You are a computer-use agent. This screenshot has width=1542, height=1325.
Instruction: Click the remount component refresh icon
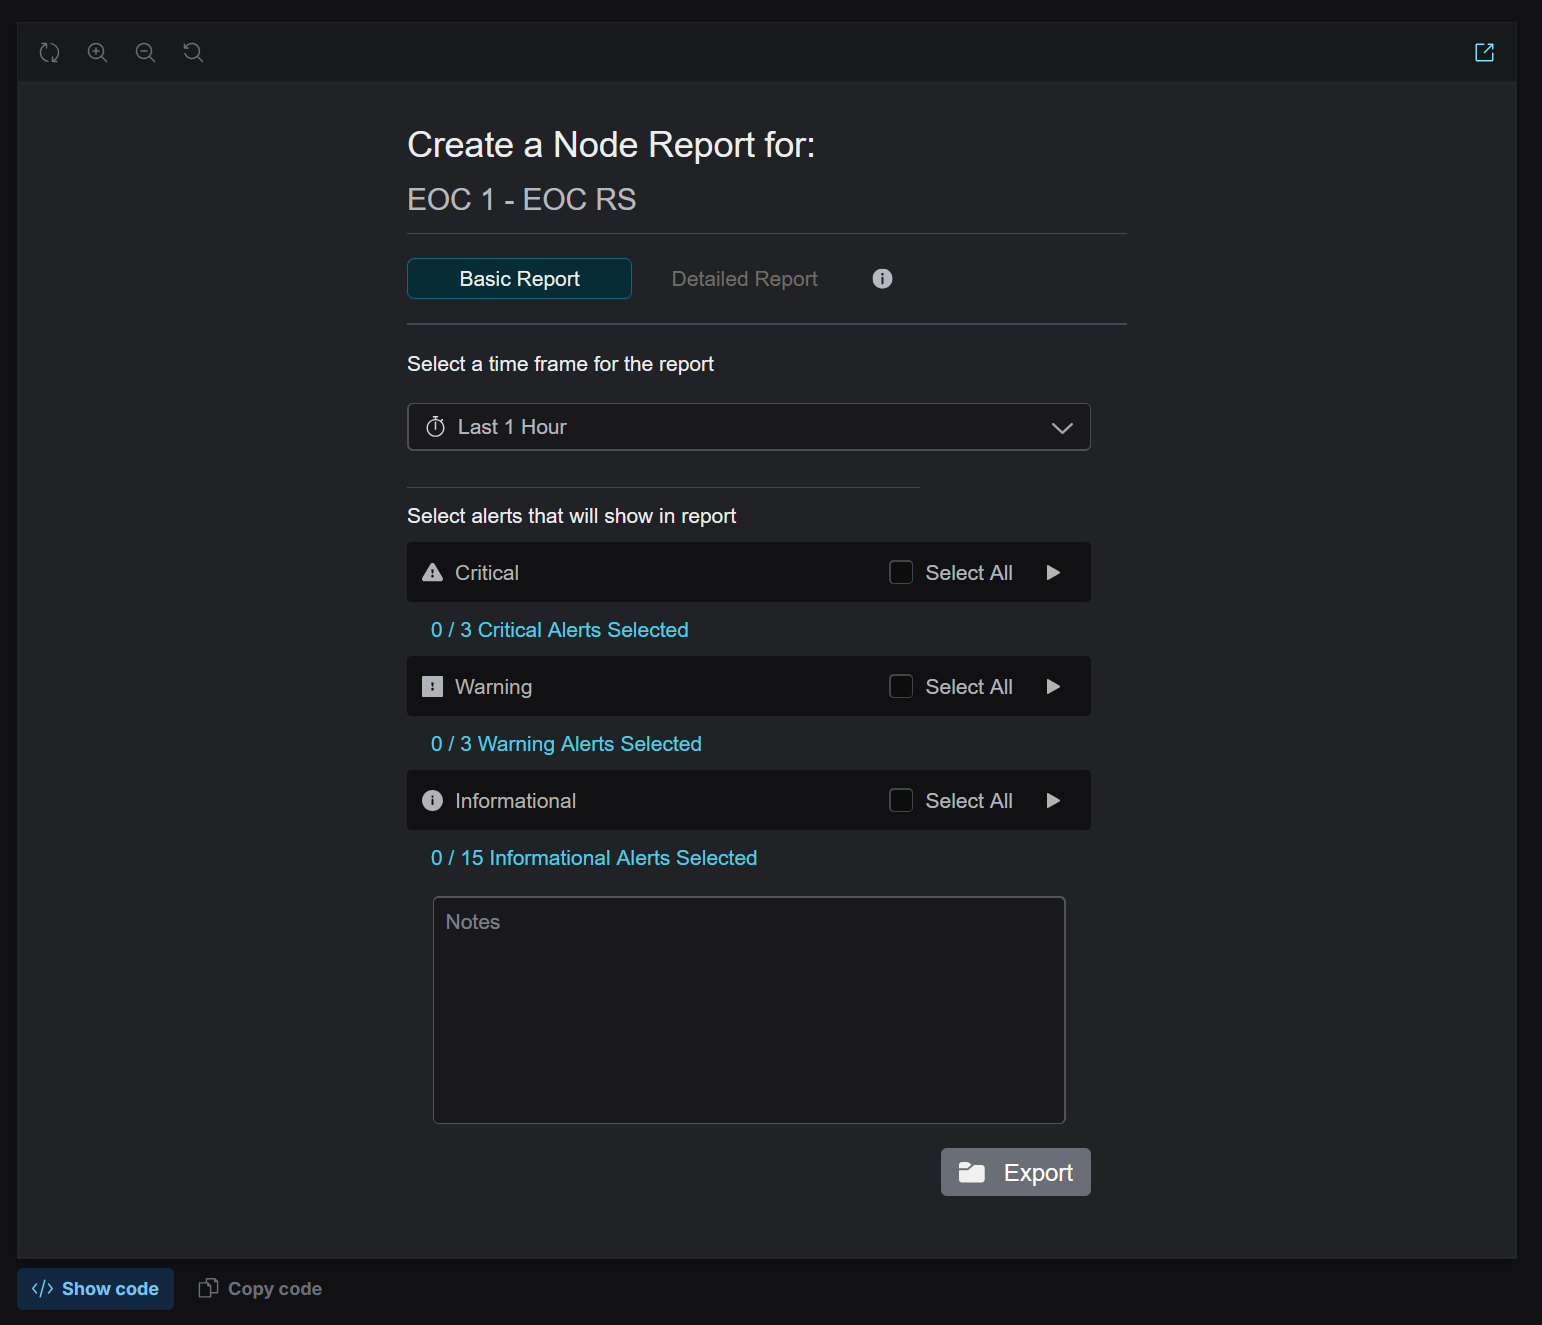tap(49, 52)
